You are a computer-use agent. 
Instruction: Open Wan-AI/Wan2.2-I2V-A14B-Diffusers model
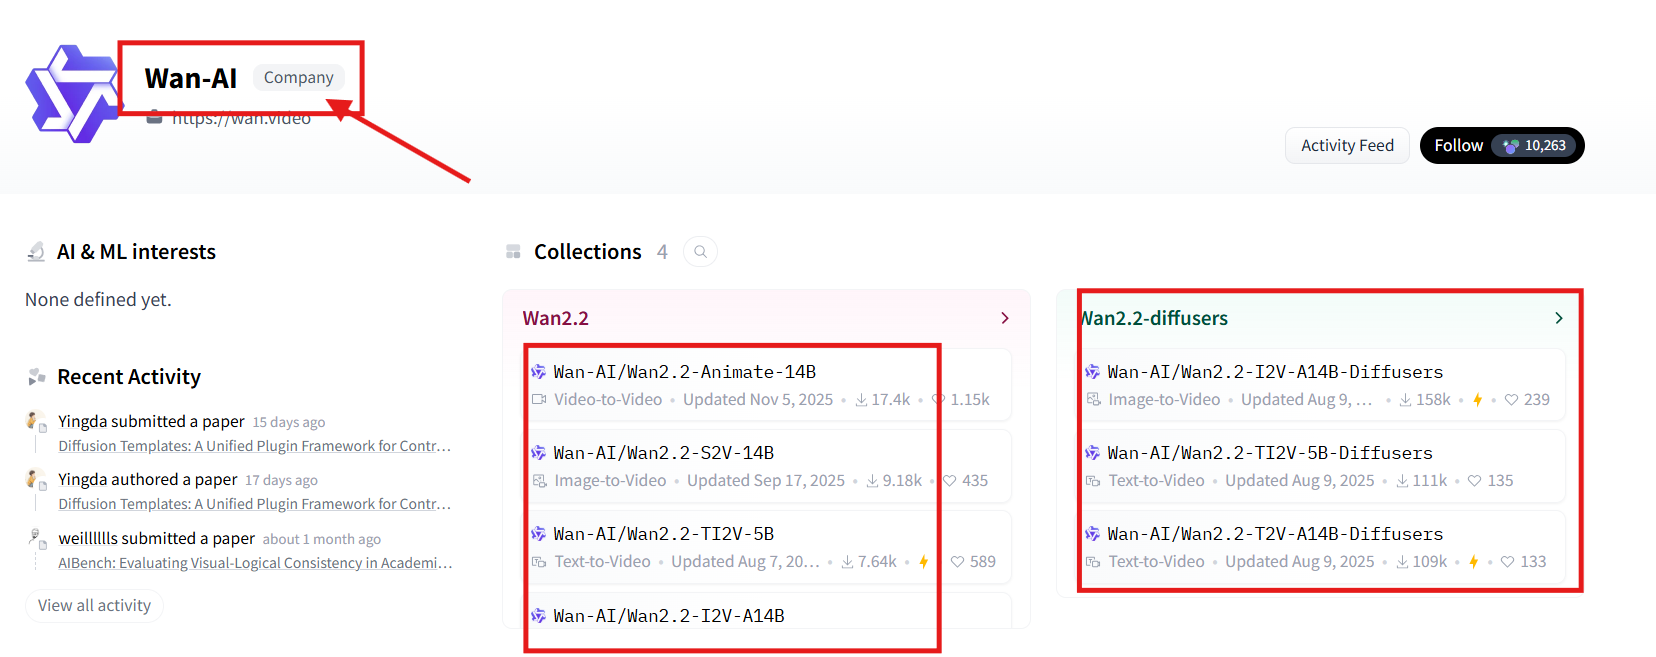tap(1275, 372)
